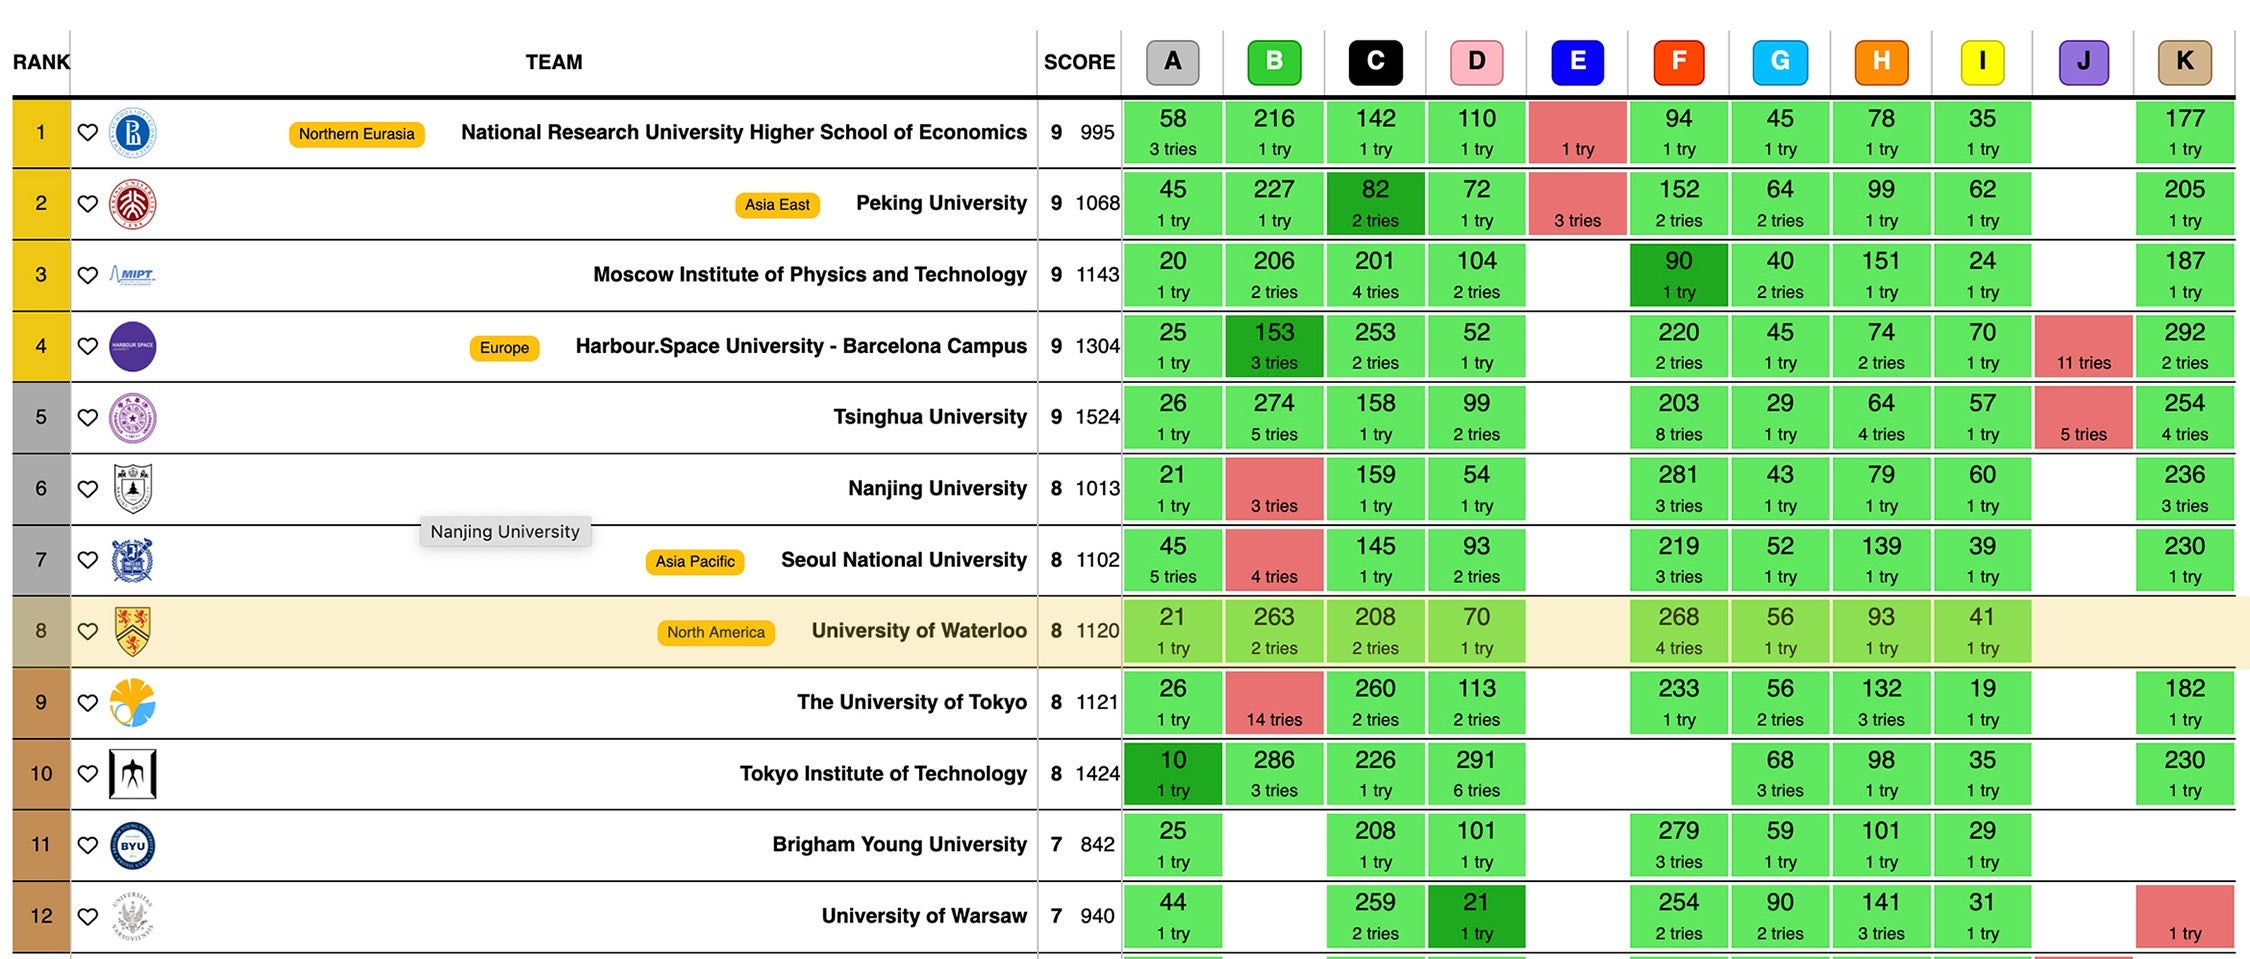The image size is (2250, 959).
Task: Click the North America region tag
Action: pyautogui.click(x=716, y=633)
